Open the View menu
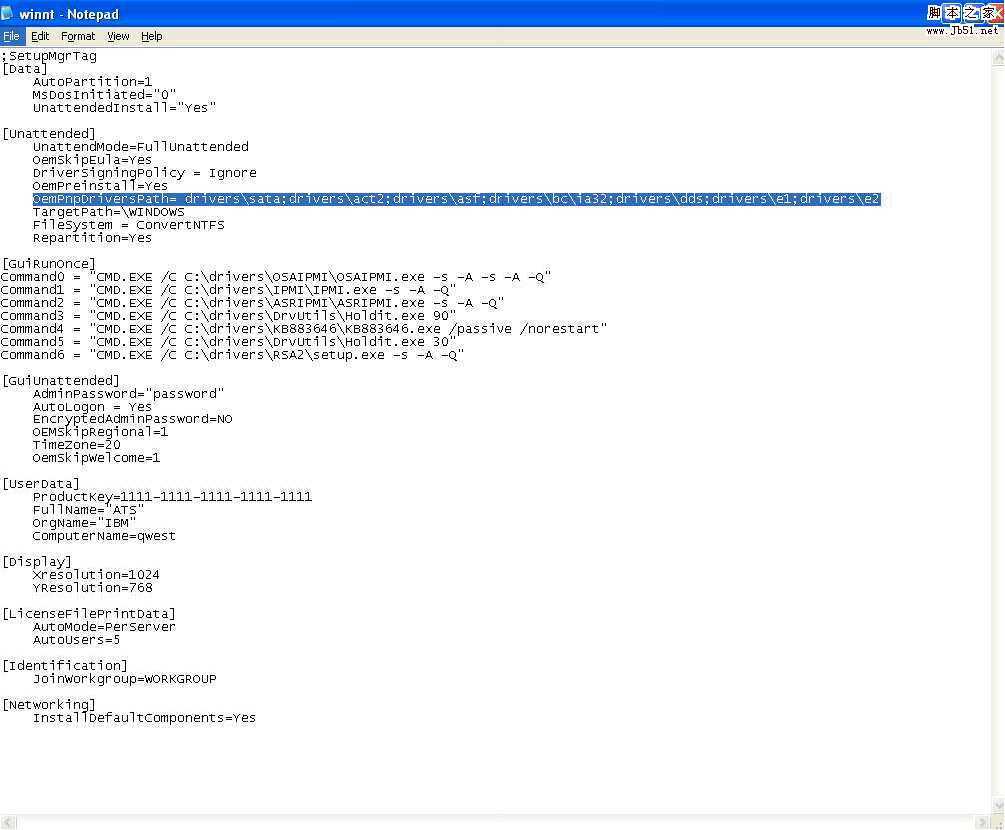 (118, 37)
